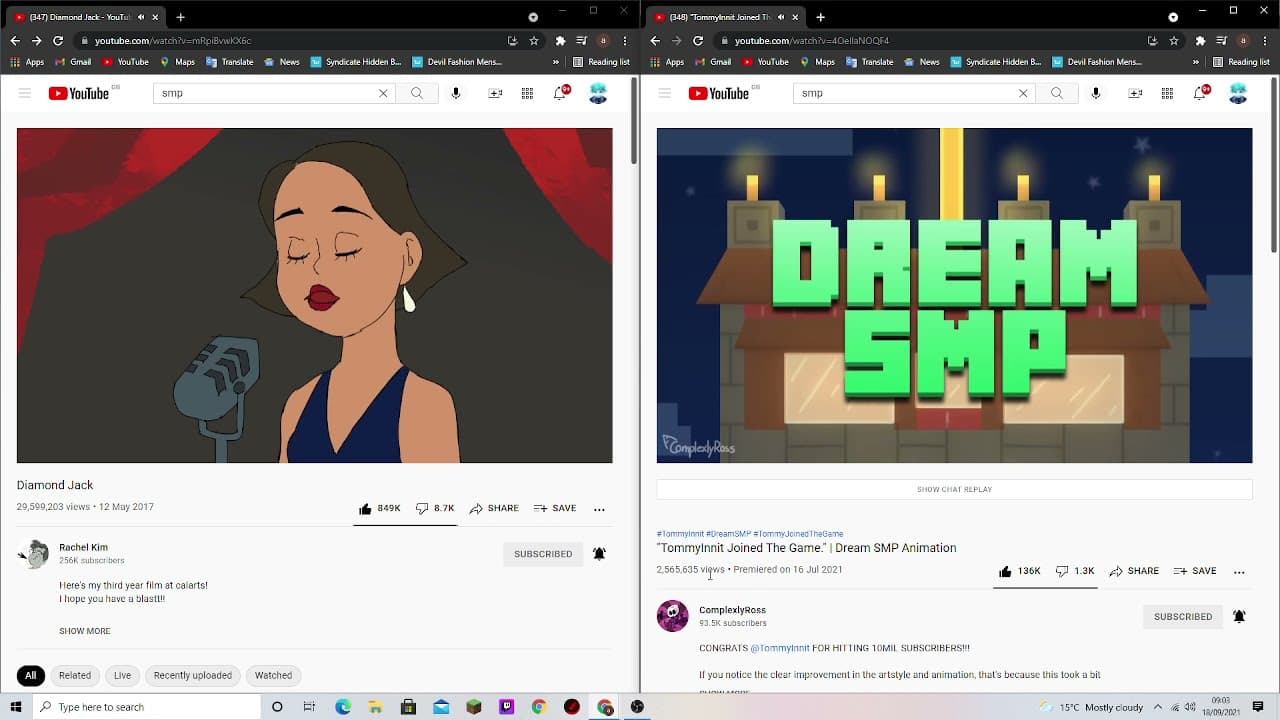Viewport: 1280px width, 720px height.
Task: Share the TommyInnit Dream SMP animation
Action: [1134, 571]
